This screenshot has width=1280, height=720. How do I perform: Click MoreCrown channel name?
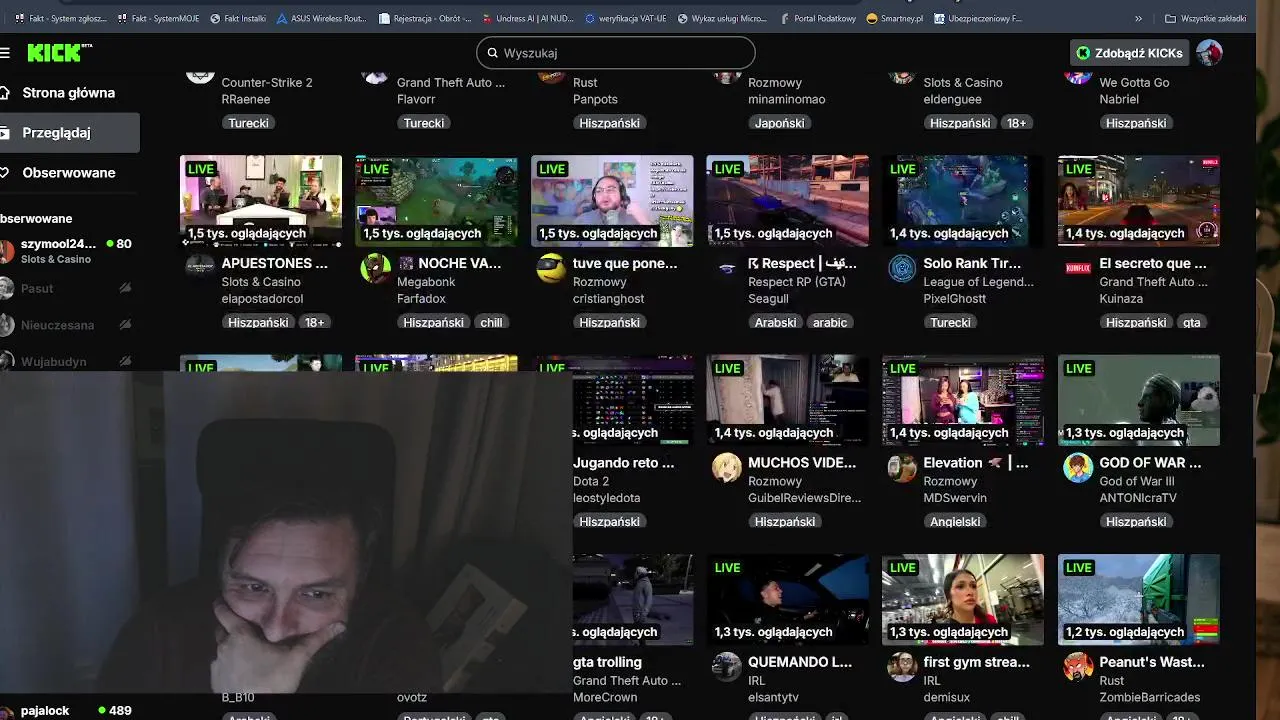click(605, 697)
